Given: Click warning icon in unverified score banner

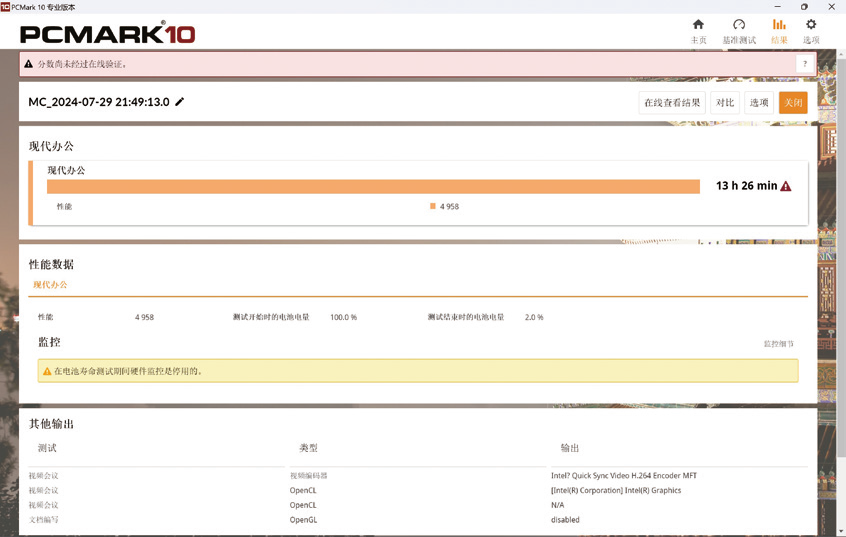Looking at the screenshot, I should pyautogui.click(x=29, y=64).
